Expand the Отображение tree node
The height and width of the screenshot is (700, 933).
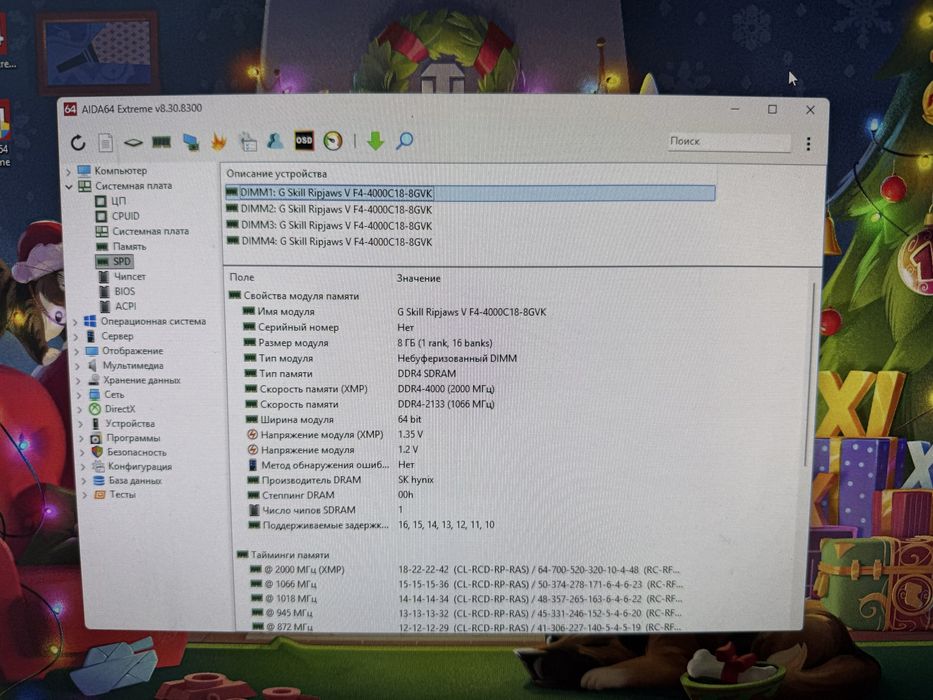pos(77,352)
